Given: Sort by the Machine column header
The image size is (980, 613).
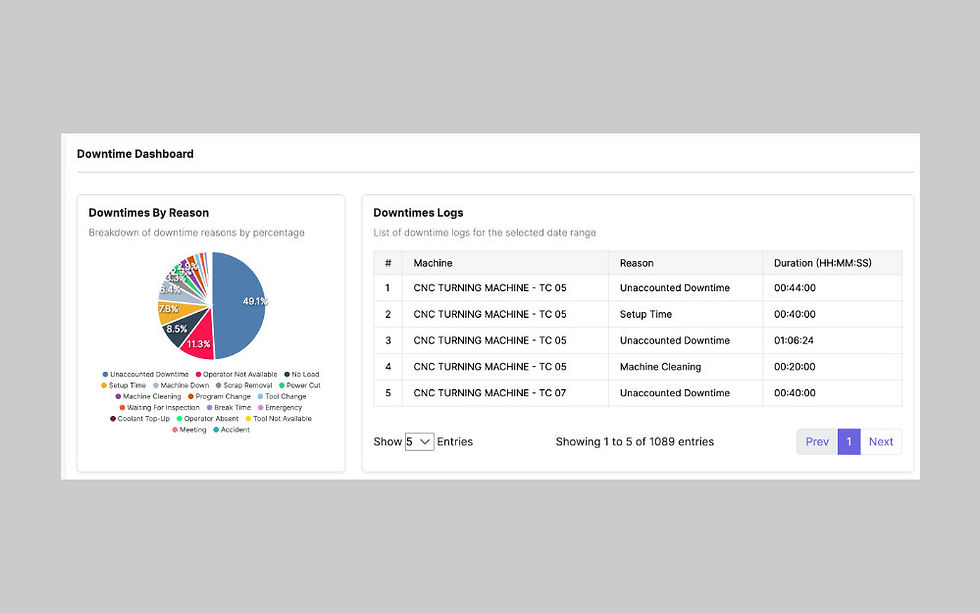Looking at the screenshot, I should click(432, 263).
